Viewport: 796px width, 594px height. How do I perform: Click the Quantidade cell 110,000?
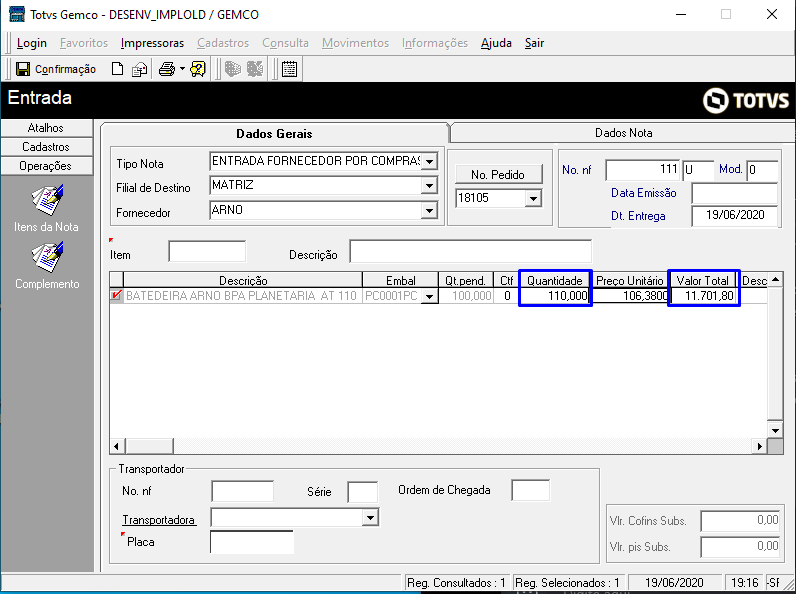tap(555, 296)
